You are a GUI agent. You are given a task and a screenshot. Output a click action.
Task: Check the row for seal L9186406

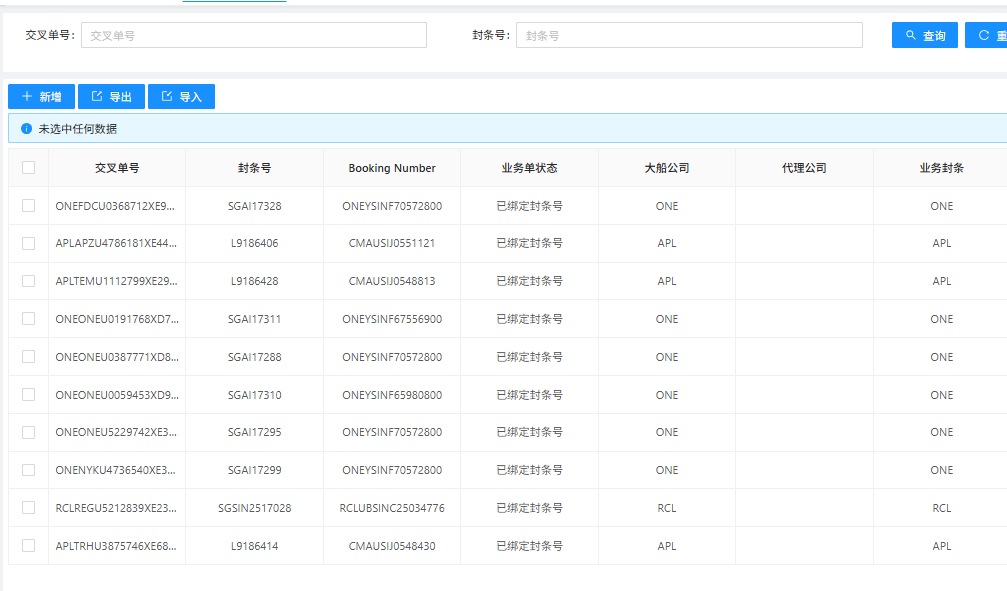coord(28,243)
